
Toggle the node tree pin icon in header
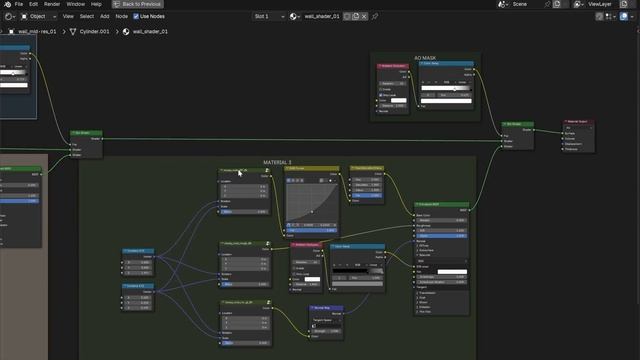[x=375, y=16]
